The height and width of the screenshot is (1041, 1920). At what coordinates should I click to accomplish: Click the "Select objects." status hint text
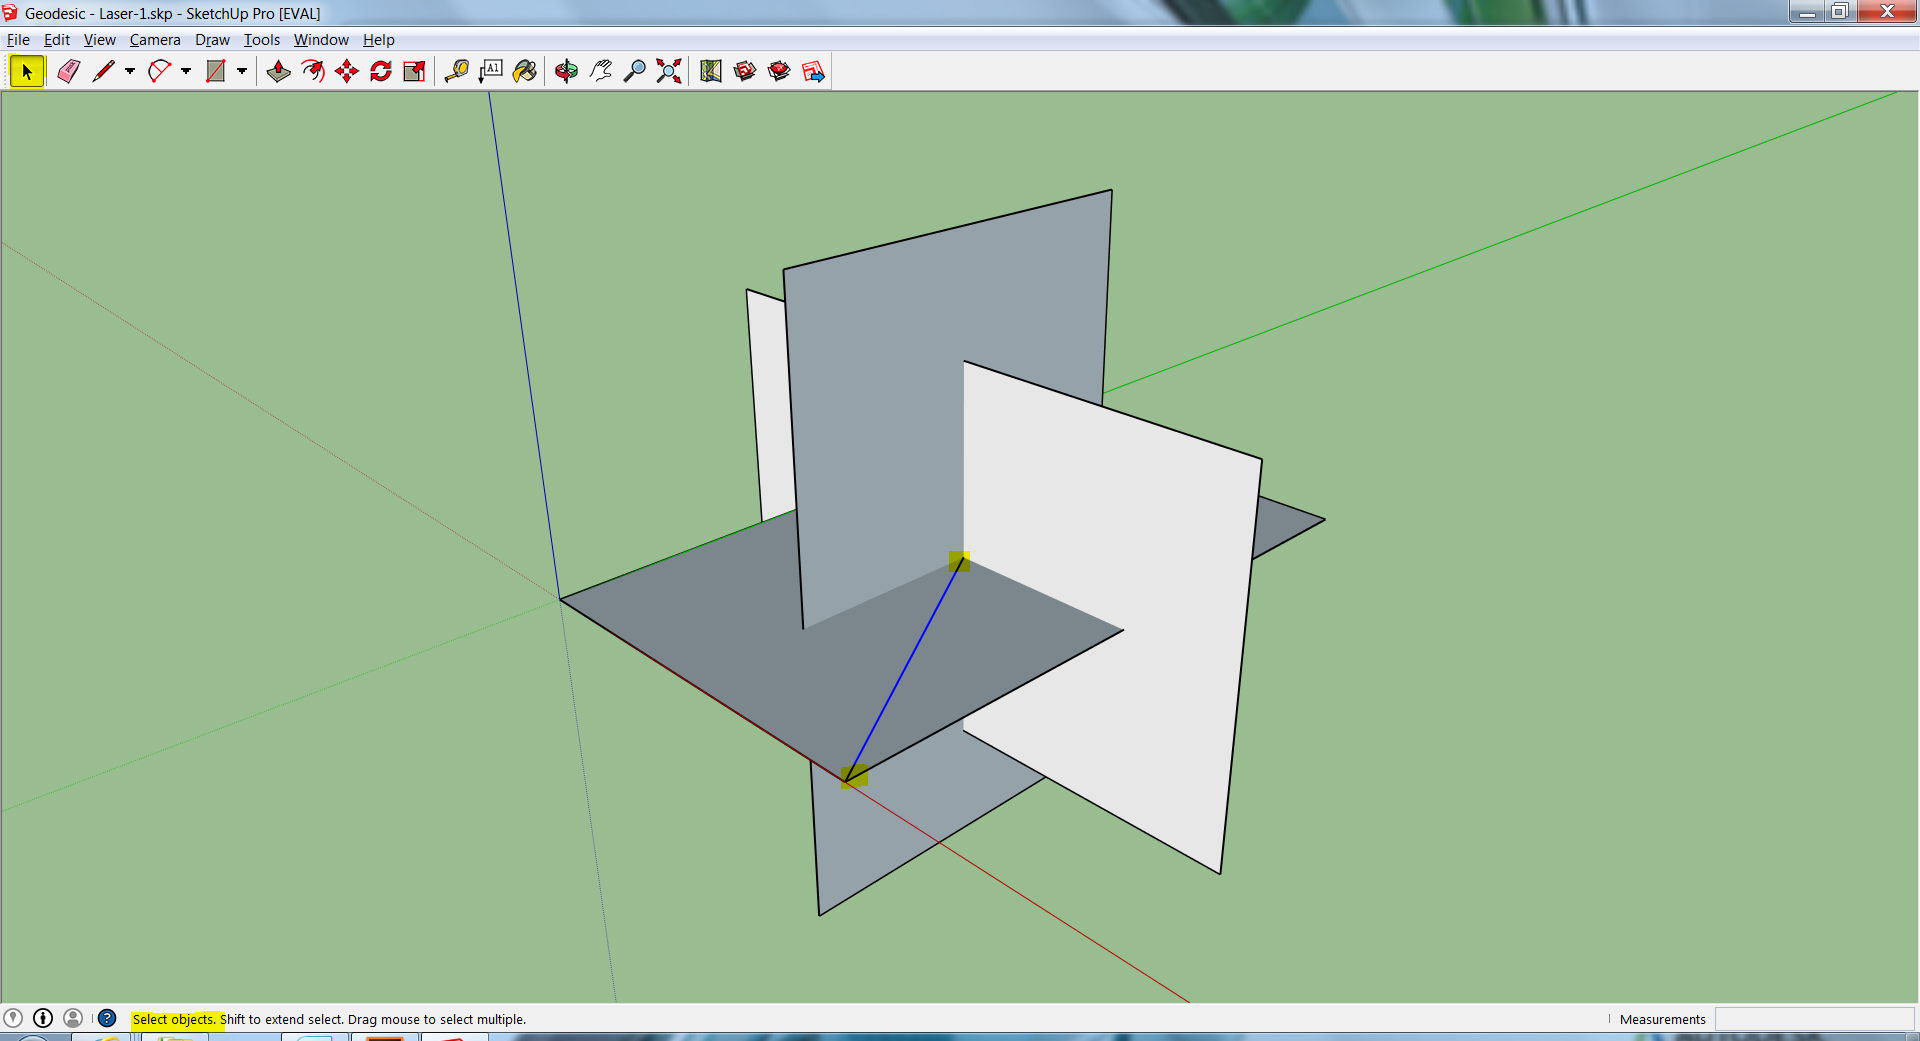tap(174, 1019)
